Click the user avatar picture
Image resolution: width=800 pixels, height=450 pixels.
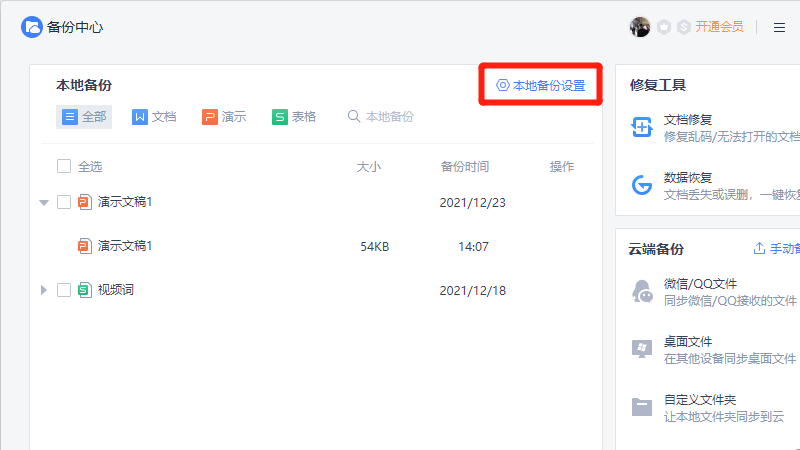tap(640, 27)
